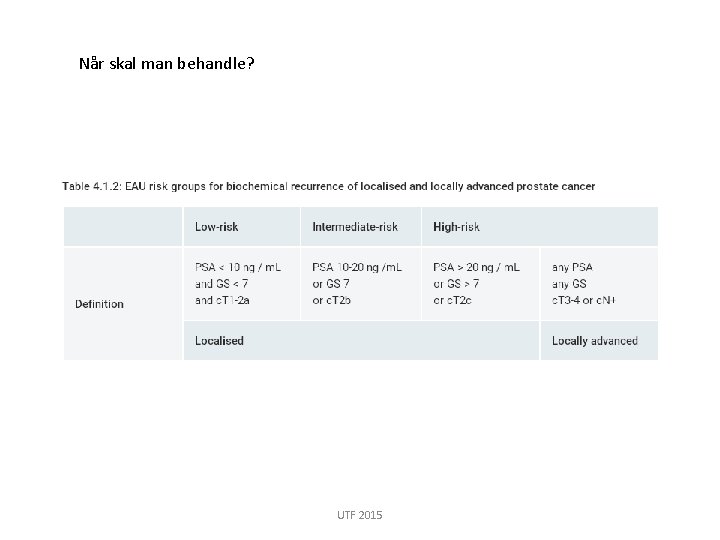Viewport: 720px width, 540px height.
Task: Click the 'High-risk' column header
Action: [x=456, y=227]
